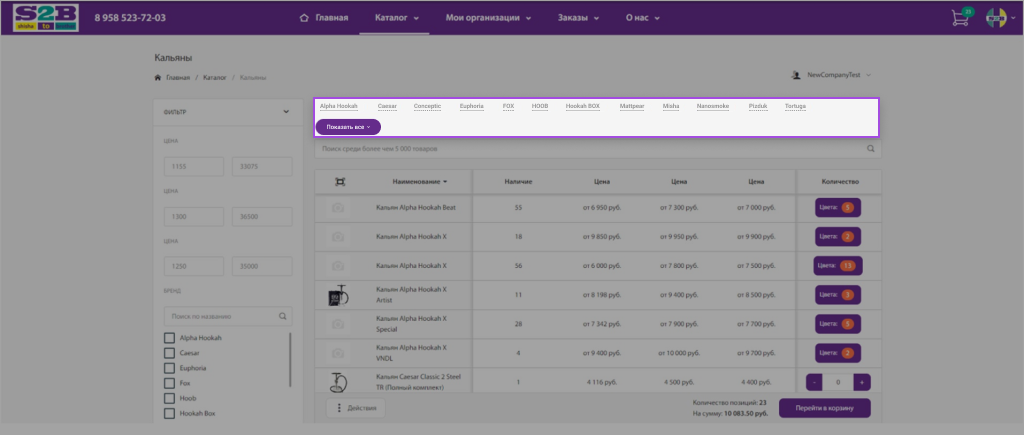Viewport: 1024px width, 435px height.
Task: Open image of Кальян Caesar Classic 2 Steel
Action: [x=338, y=381]
